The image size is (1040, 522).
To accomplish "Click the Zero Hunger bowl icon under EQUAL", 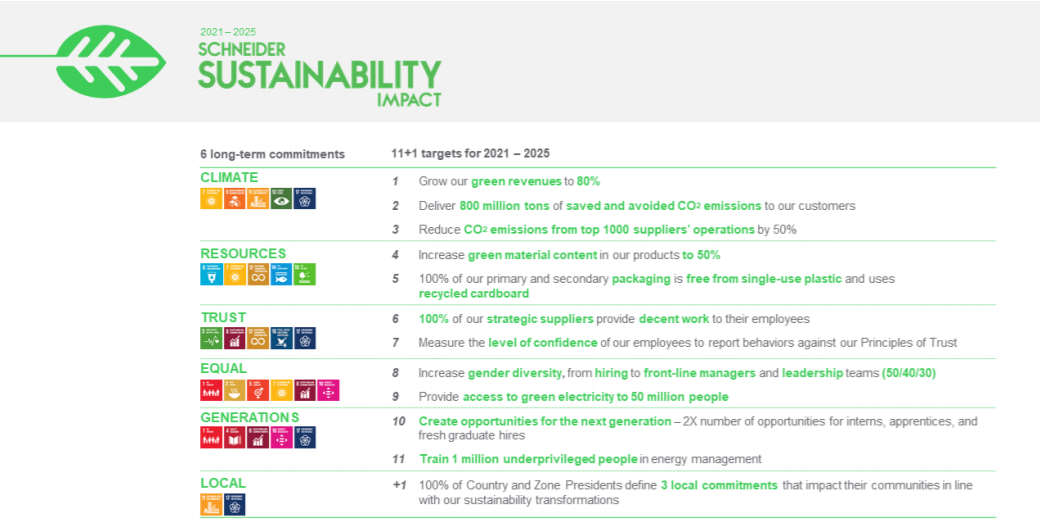I will tap(235, 389).
